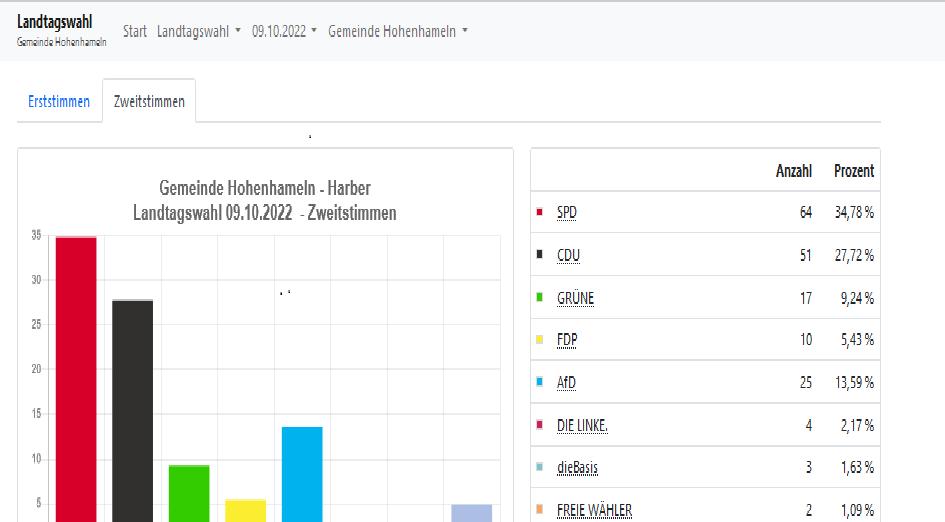
Task: Go to the Start page link
Action: (x=135, y=31)
